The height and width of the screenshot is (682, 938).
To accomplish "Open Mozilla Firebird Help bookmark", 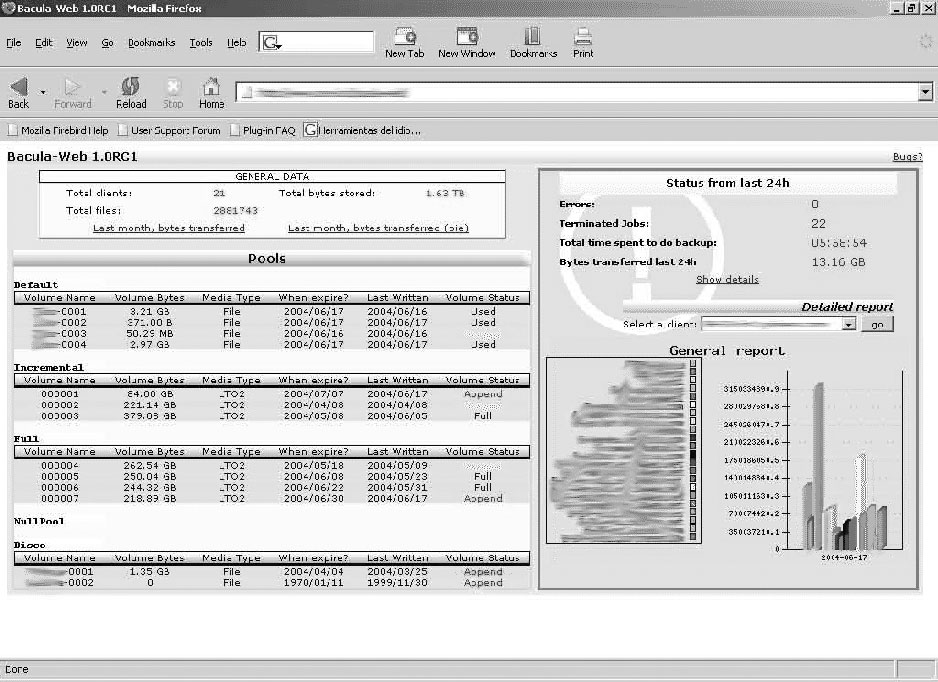I will (x=58, y=130).
